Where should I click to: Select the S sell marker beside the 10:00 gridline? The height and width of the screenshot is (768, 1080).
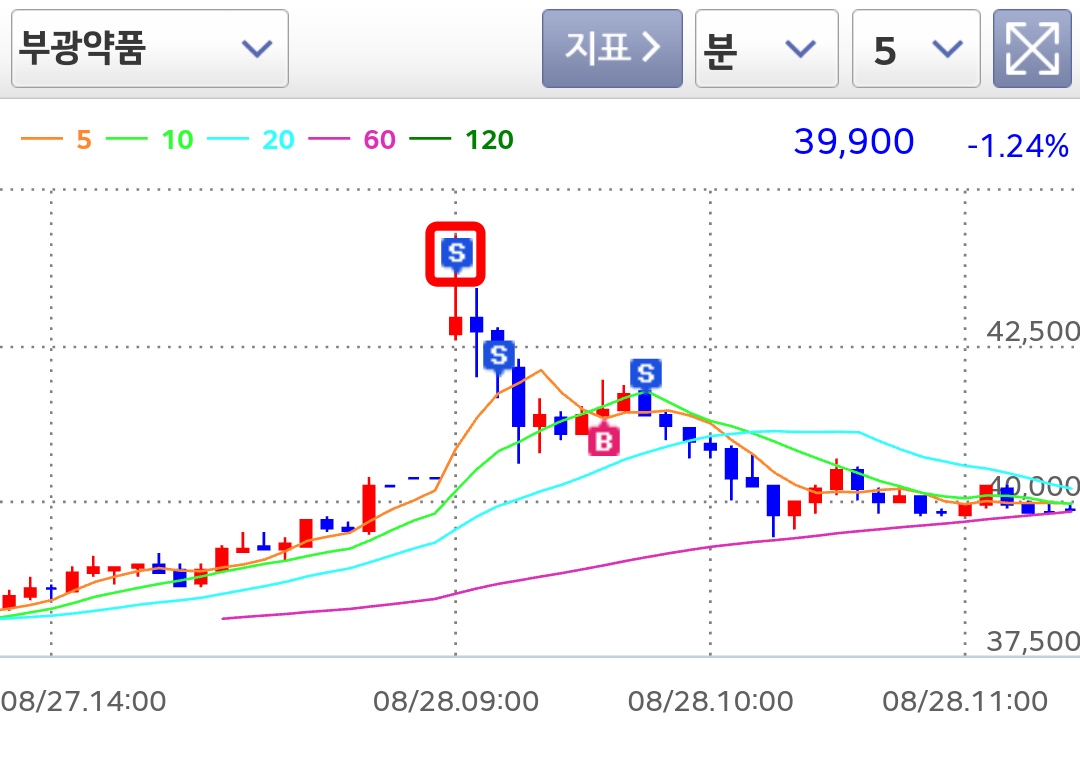[645, 375]
